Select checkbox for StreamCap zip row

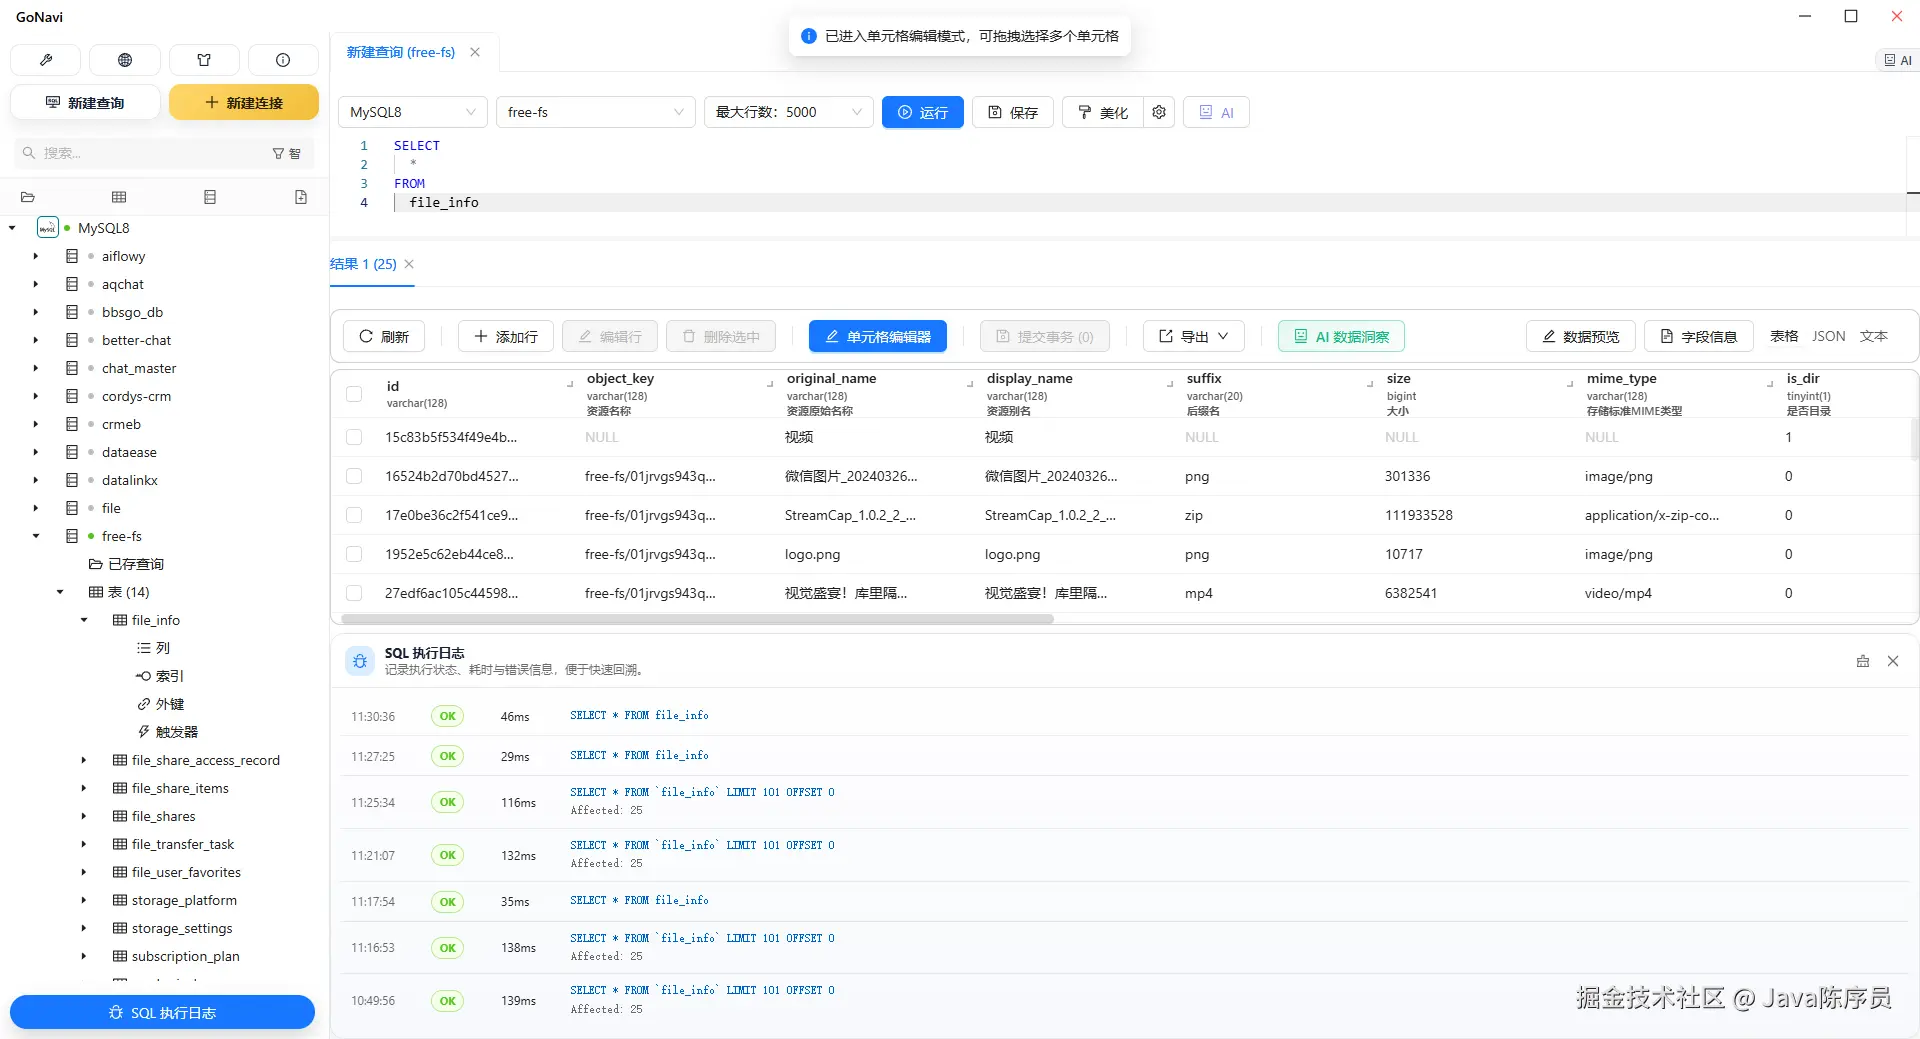click(354, 515)
